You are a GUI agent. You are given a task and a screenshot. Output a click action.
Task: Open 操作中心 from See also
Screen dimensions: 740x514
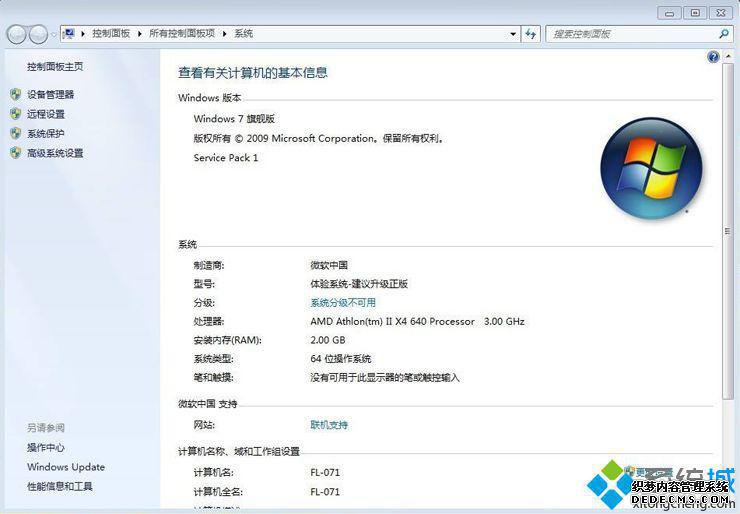(x=46, y=447)
